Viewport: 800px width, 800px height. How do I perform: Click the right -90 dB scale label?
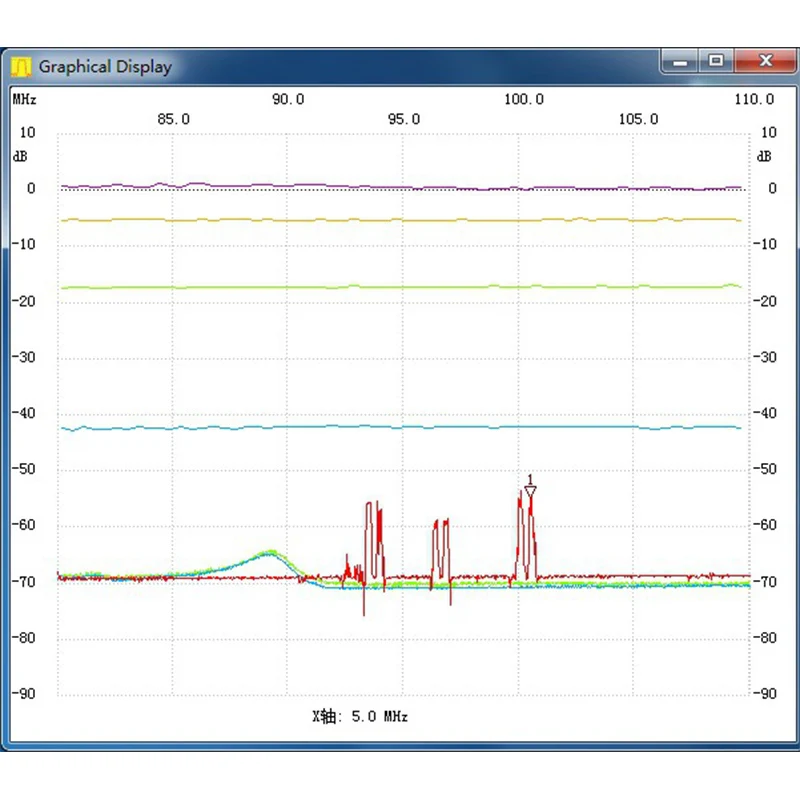click(765, 693)
